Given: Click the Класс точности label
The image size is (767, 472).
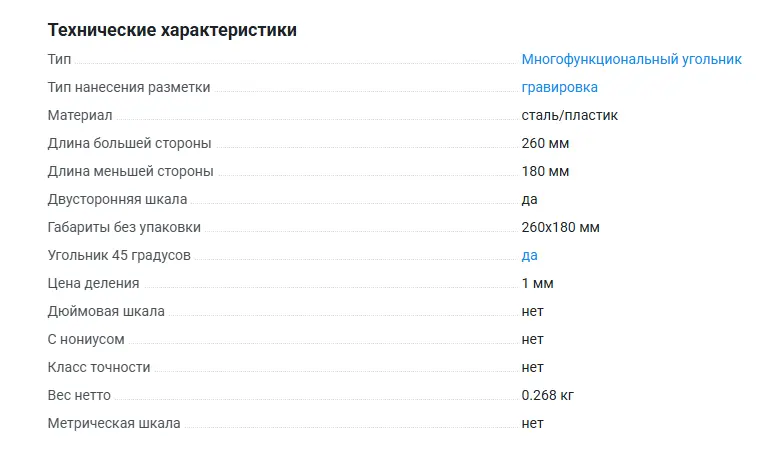Looking at the screenshot, I should point(99,368).
